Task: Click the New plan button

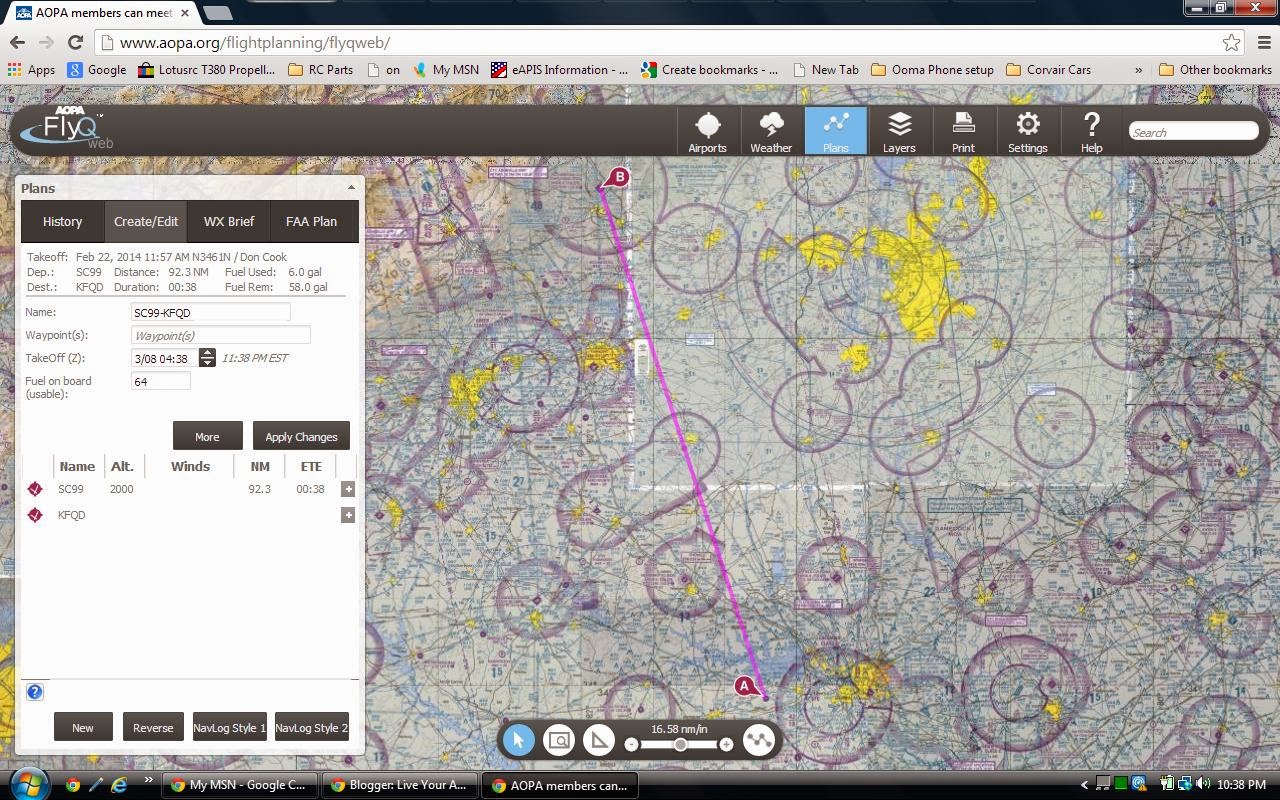Action: point(83,727)
